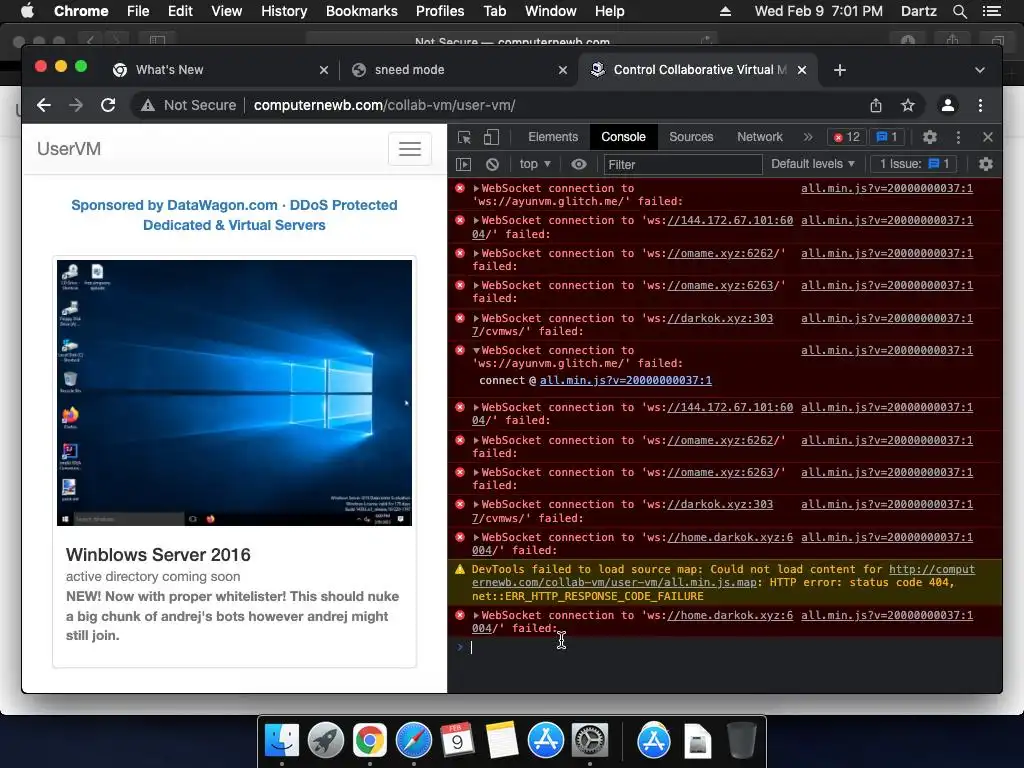Click the UserVM brand link
Image resolution: width=1024 pixels, height=768 pixels.
[x=69, y=149]
